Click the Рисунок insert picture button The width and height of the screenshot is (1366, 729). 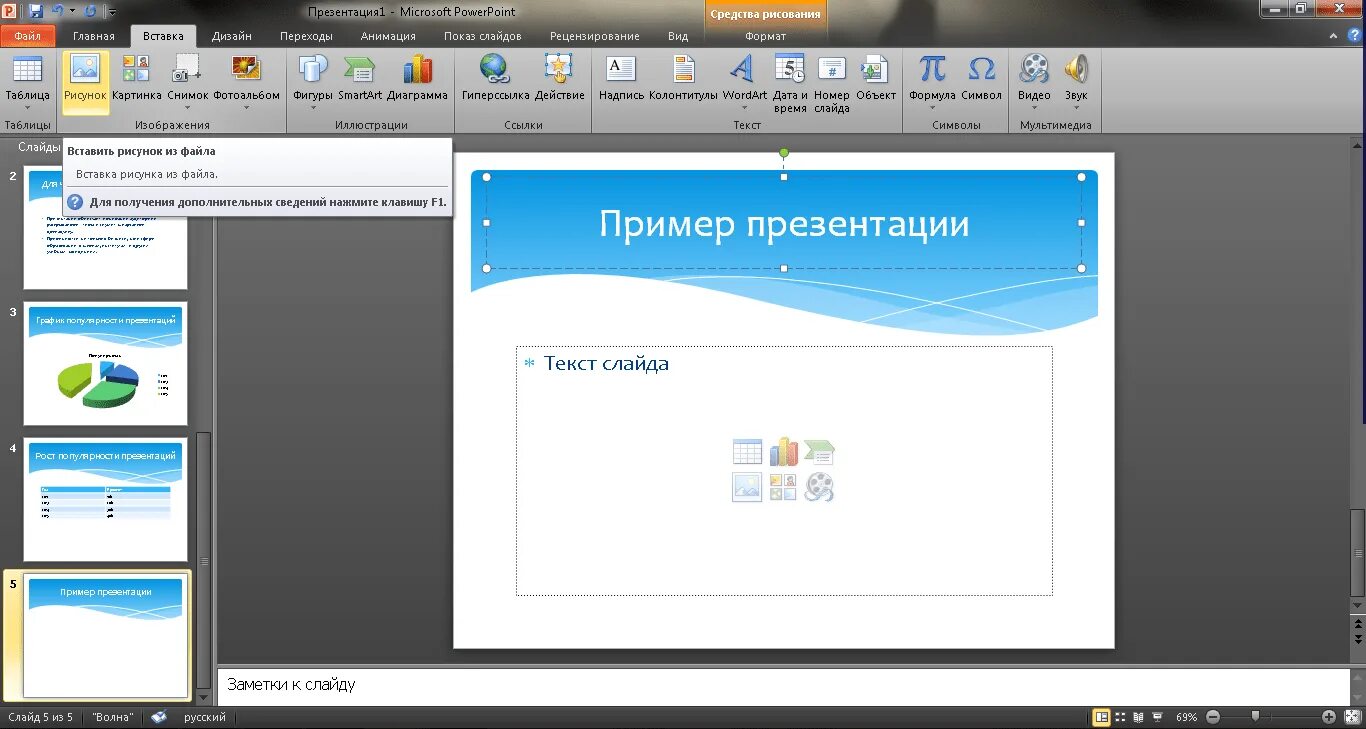[x=85, y=82]
